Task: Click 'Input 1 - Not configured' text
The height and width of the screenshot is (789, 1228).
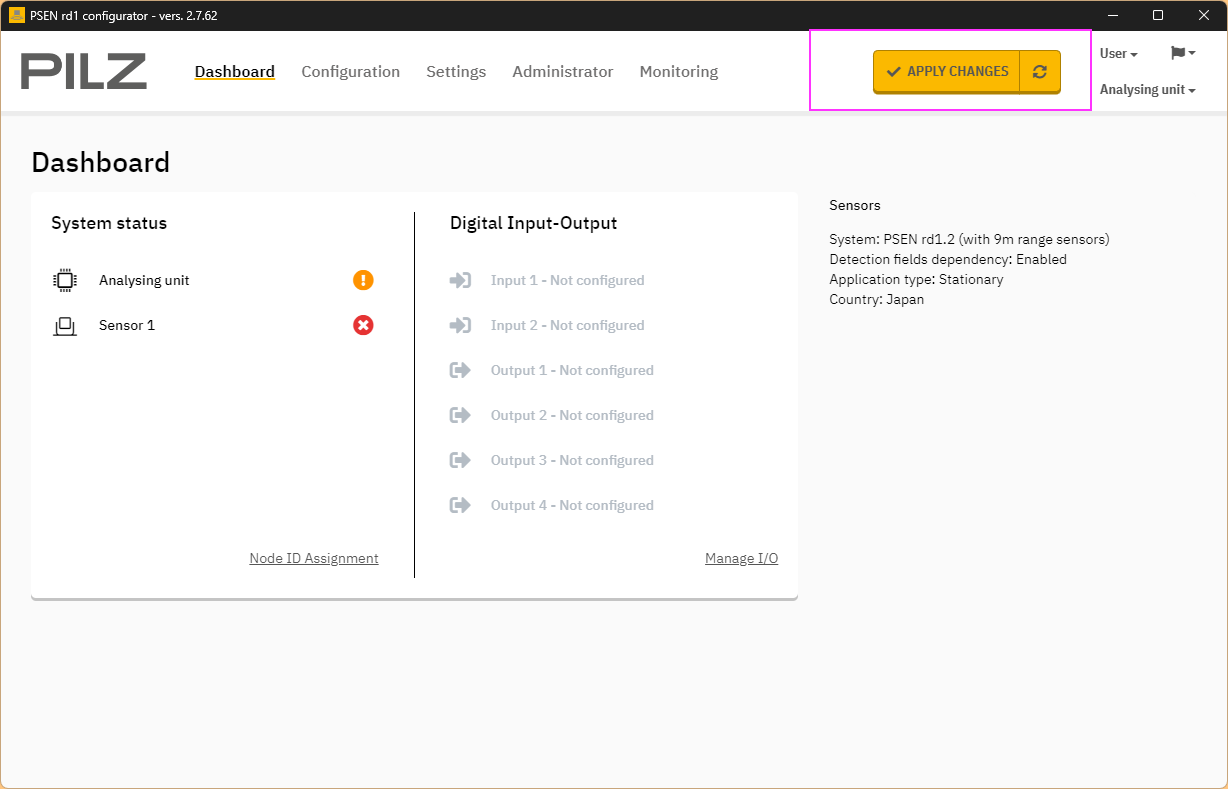Action: (568, 280)
